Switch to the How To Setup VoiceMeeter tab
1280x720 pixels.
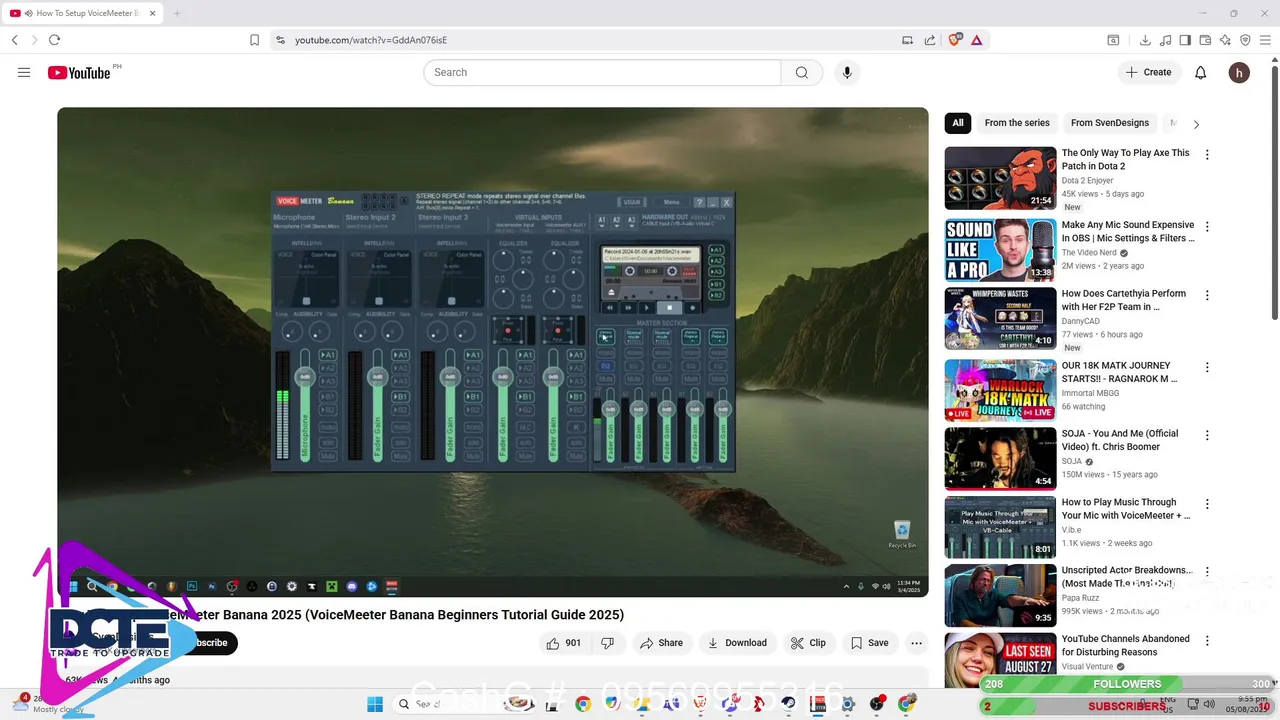80,13
